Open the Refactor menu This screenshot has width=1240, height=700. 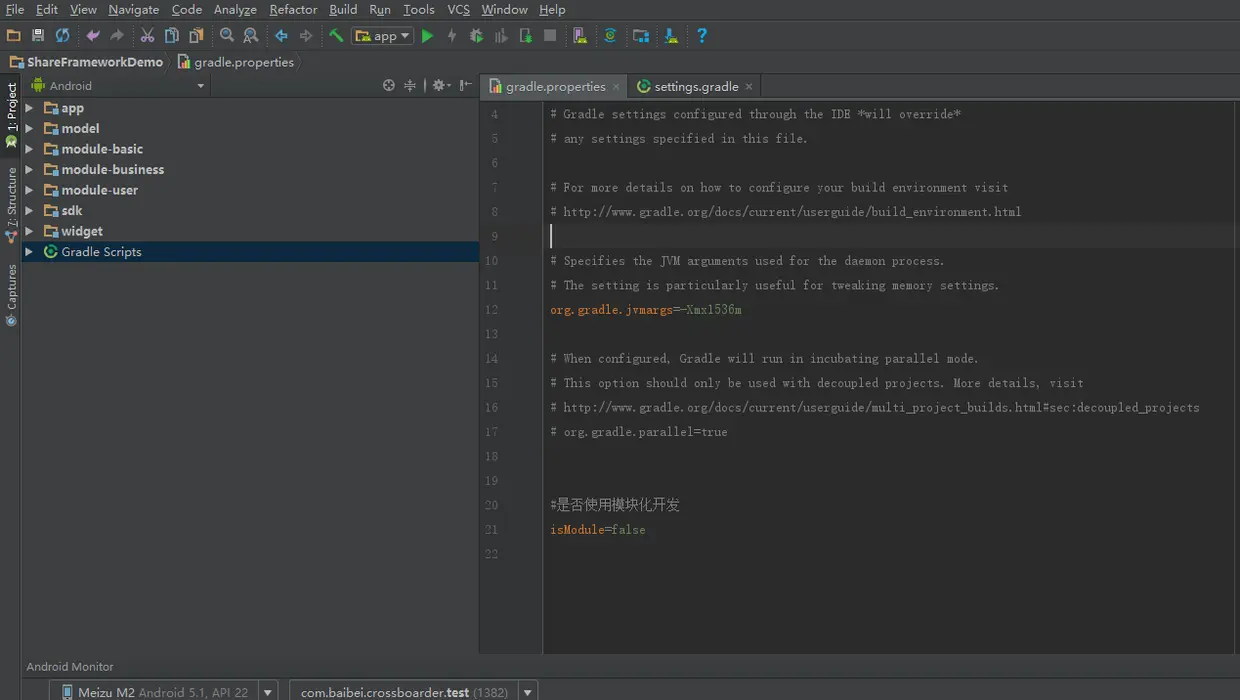[x=293, y=9]
